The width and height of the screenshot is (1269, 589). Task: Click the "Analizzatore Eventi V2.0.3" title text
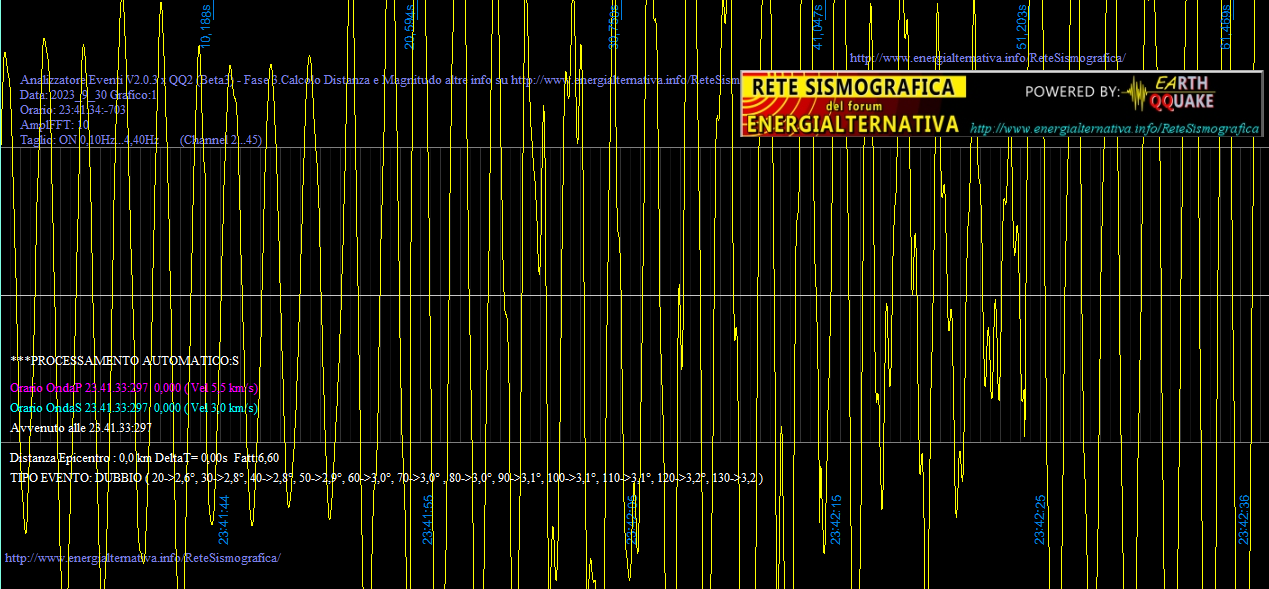(87, 80)
